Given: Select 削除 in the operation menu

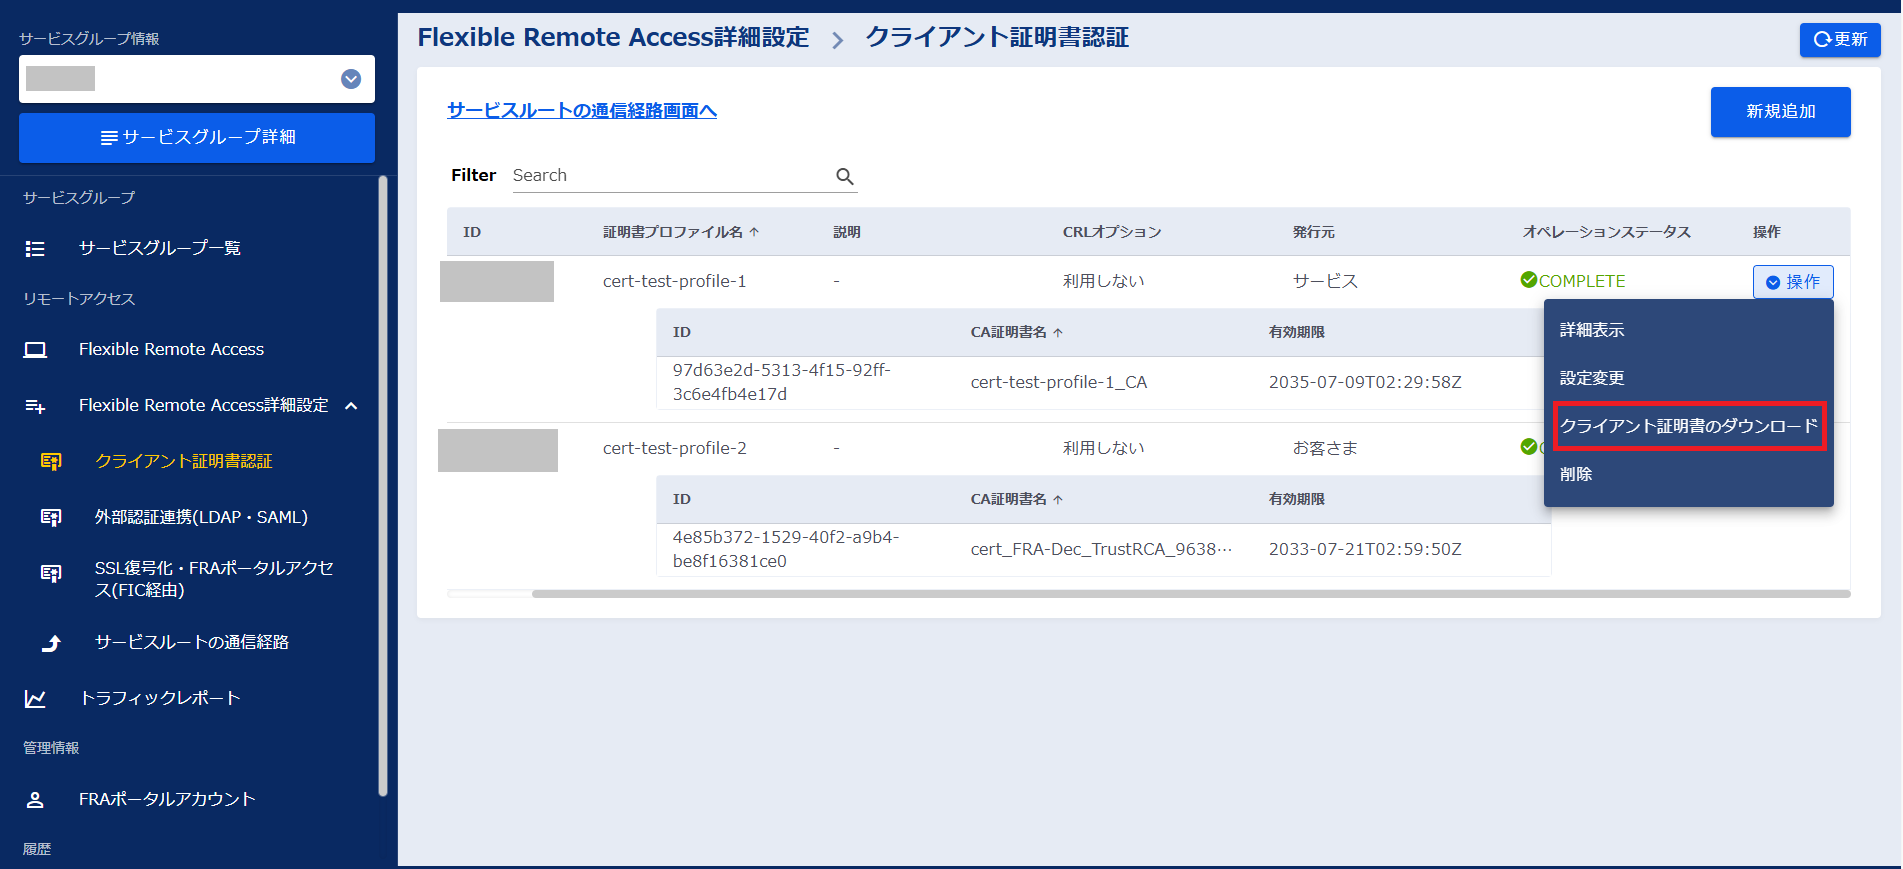Looking at the screenshot, I should 1576,474.
